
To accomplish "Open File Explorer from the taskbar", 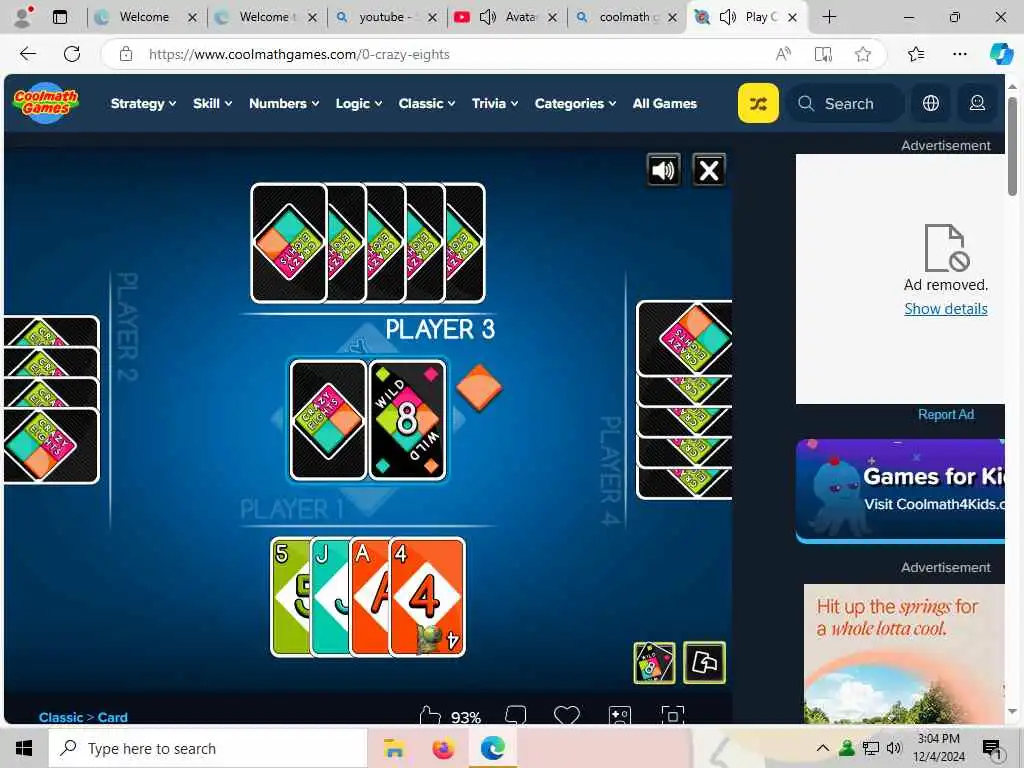I will (x=394, y=748).
